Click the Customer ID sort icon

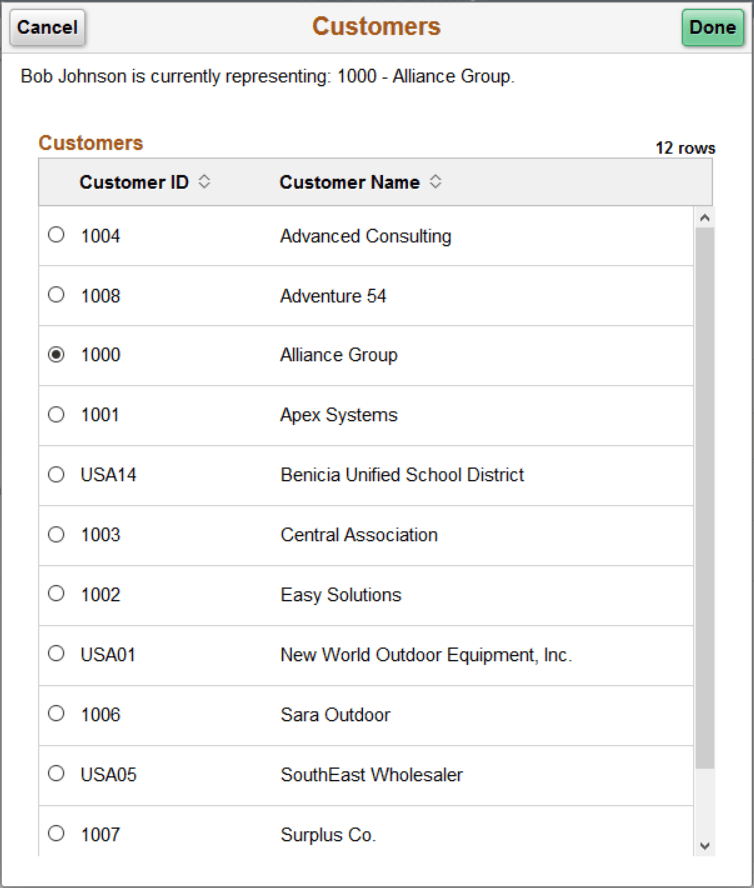click(204, 182)
